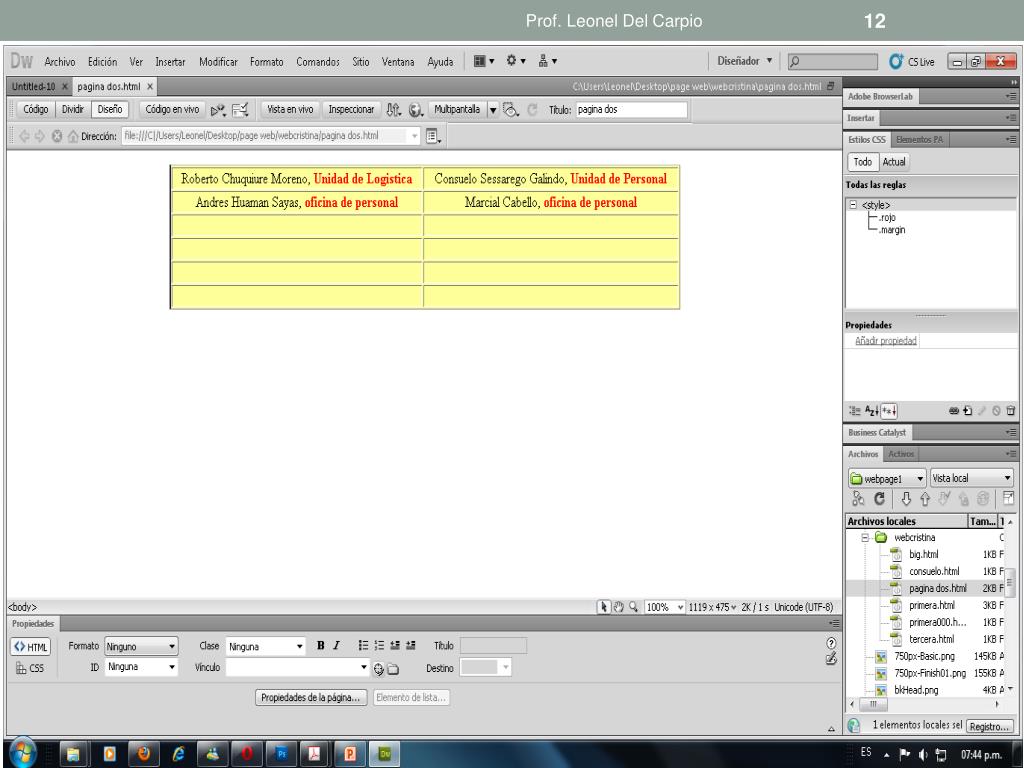1024x768 pixels.
Task: Switch Propiedades to HTML mode
Action: (31, 647)
